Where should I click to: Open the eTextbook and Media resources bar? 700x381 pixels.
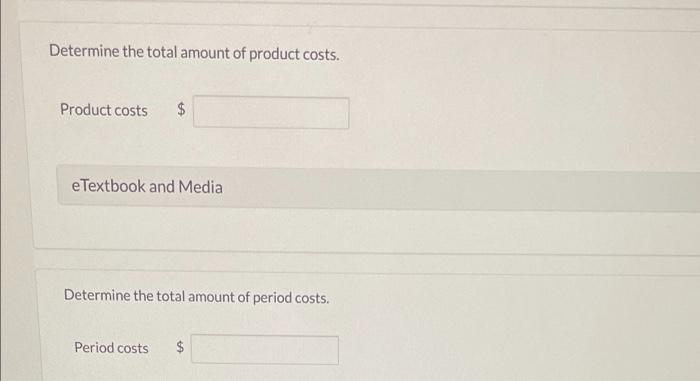(378, 188)
